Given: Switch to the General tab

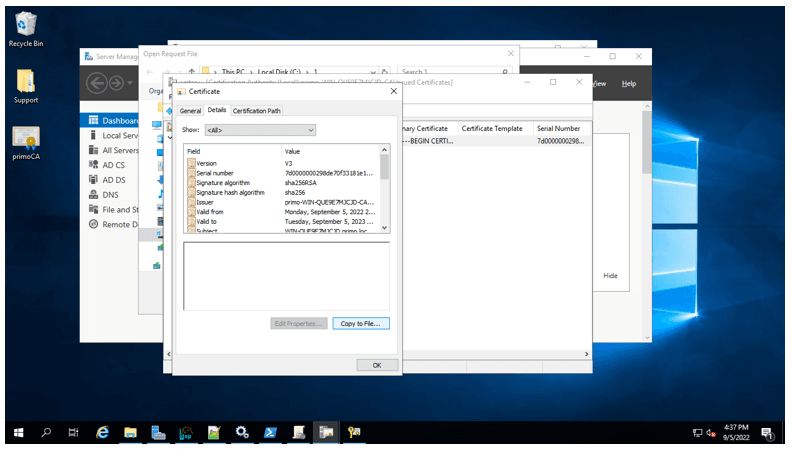Looking at the screenshot, I should point(190,110).
